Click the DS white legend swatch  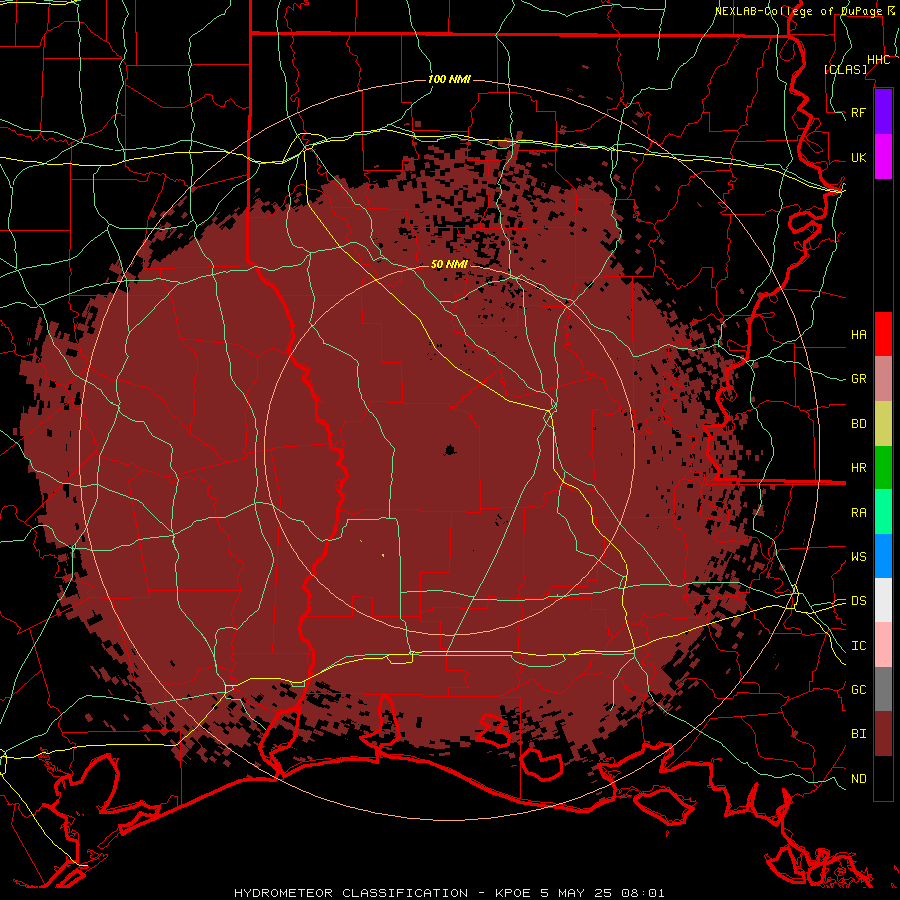pos(883,600)
